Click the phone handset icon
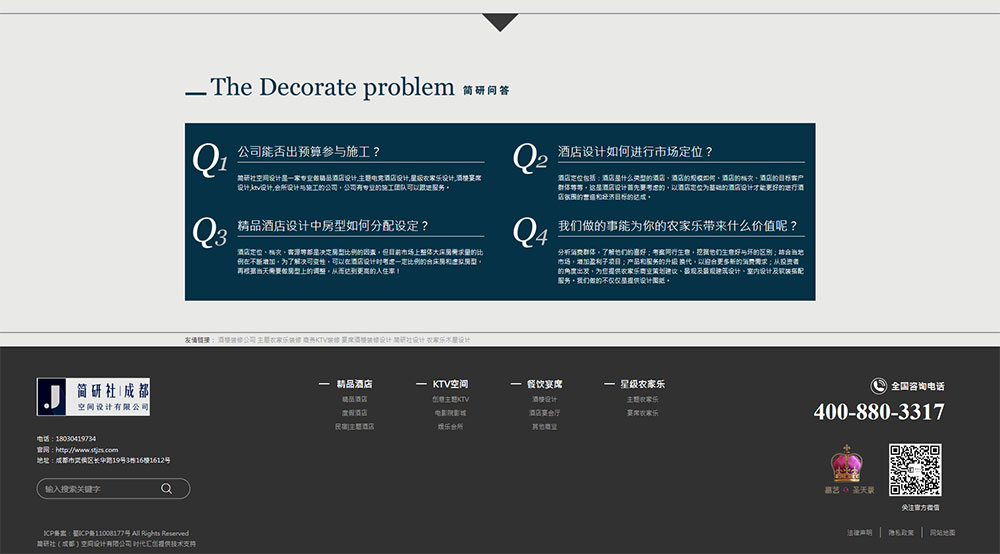Screen dimensions: 1000x554 click(878, 386)
